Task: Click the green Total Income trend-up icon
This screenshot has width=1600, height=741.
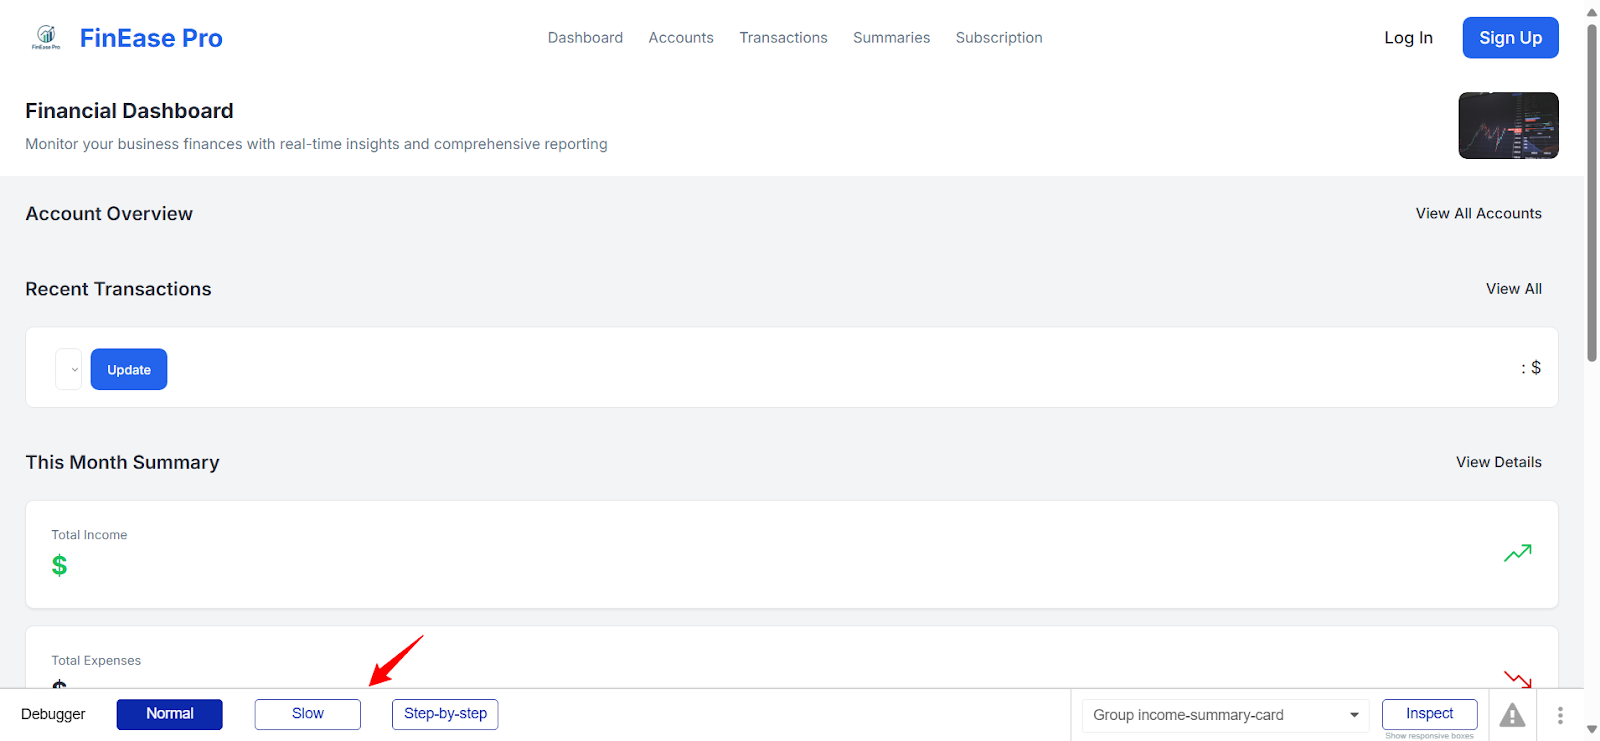Action: pyautogui.click(x=1517, y=553)
